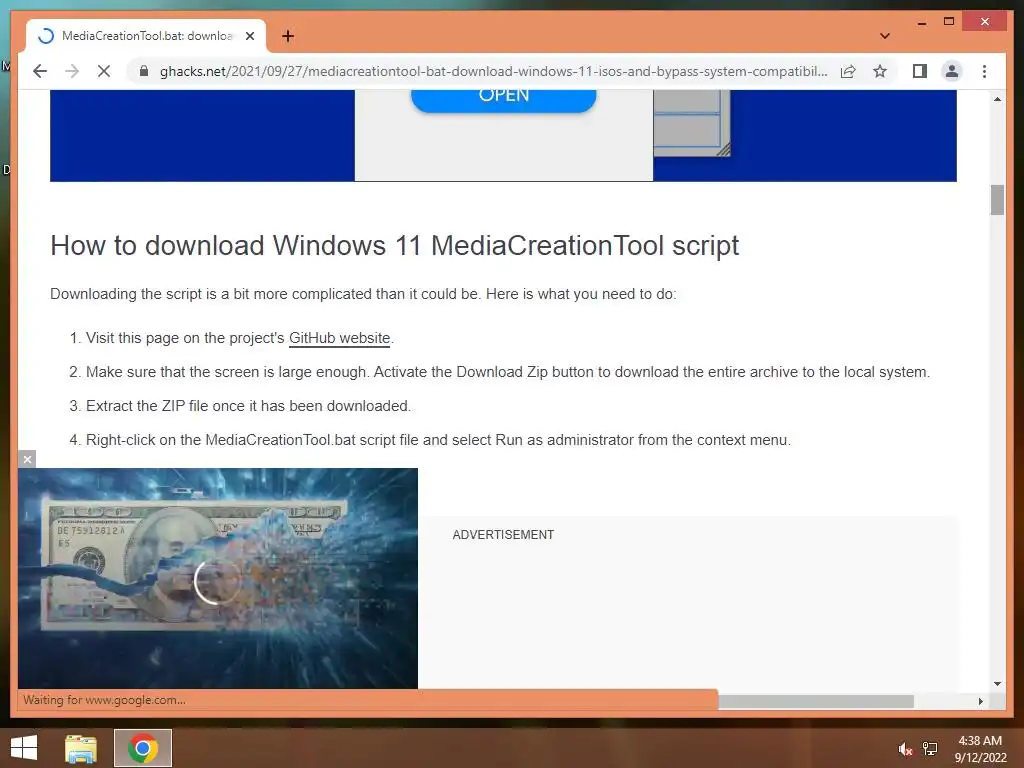The height and width of the screenshot is (768, 1024).
Task: Click the 'Right-click on the MediaCreationTool.bat' step
Action: tap(438, 440)
